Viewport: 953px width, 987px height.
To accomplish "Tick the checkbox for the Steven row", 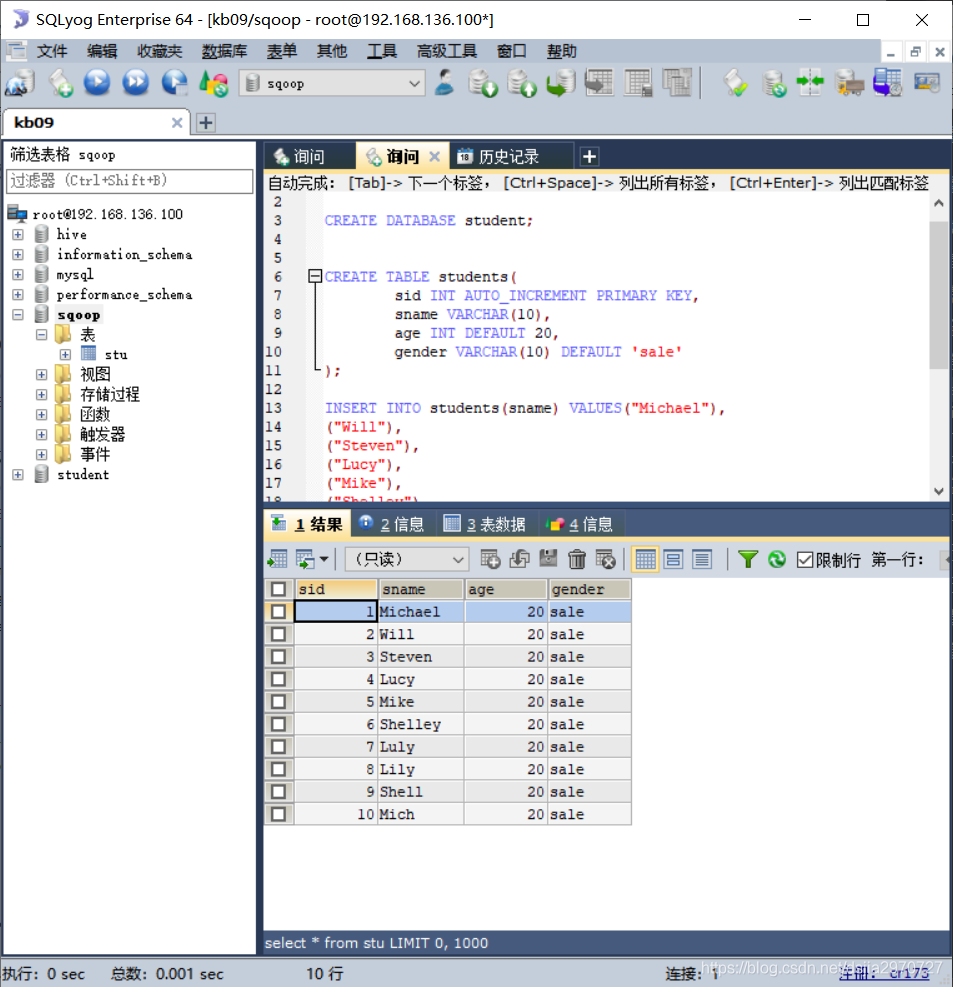I will point(278,657).
